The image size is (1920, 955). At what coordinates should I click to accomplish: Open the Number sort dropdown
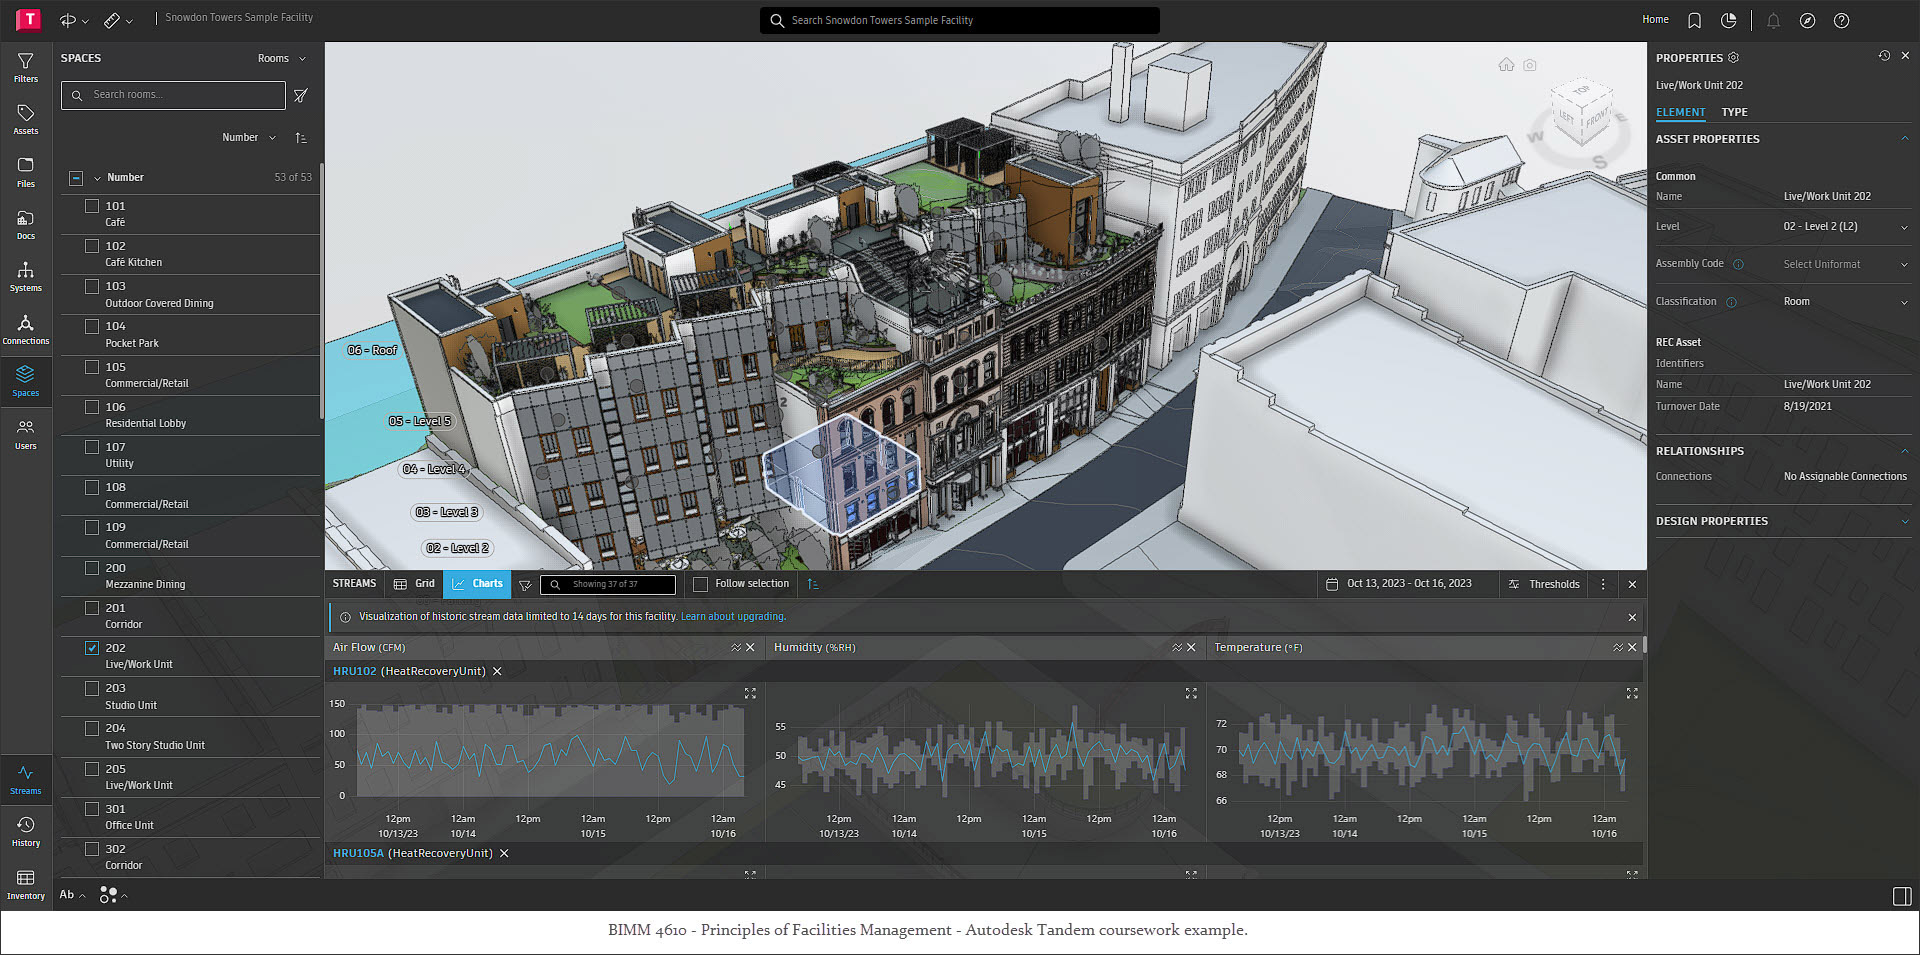point(249,138)
